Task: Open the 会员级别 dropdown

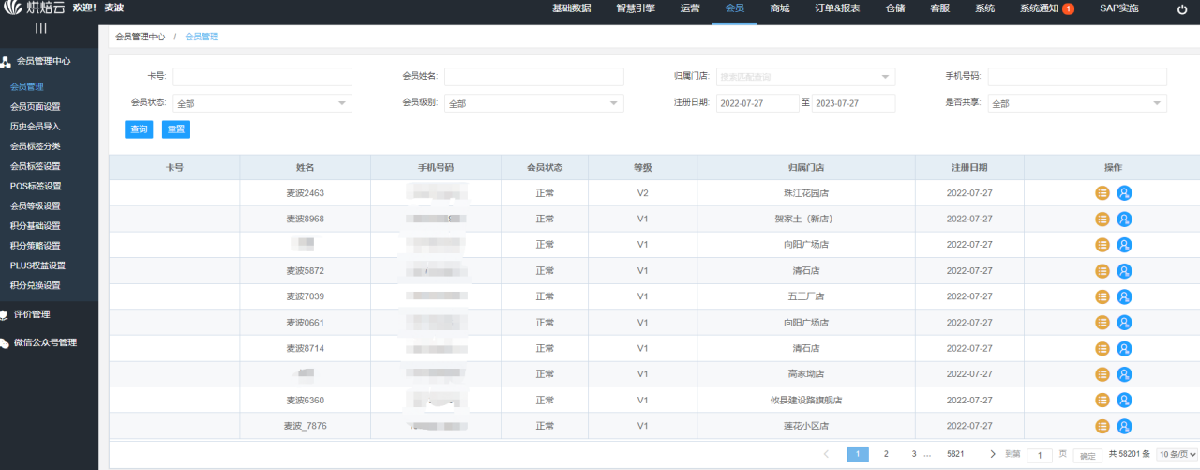Action: 534,103
